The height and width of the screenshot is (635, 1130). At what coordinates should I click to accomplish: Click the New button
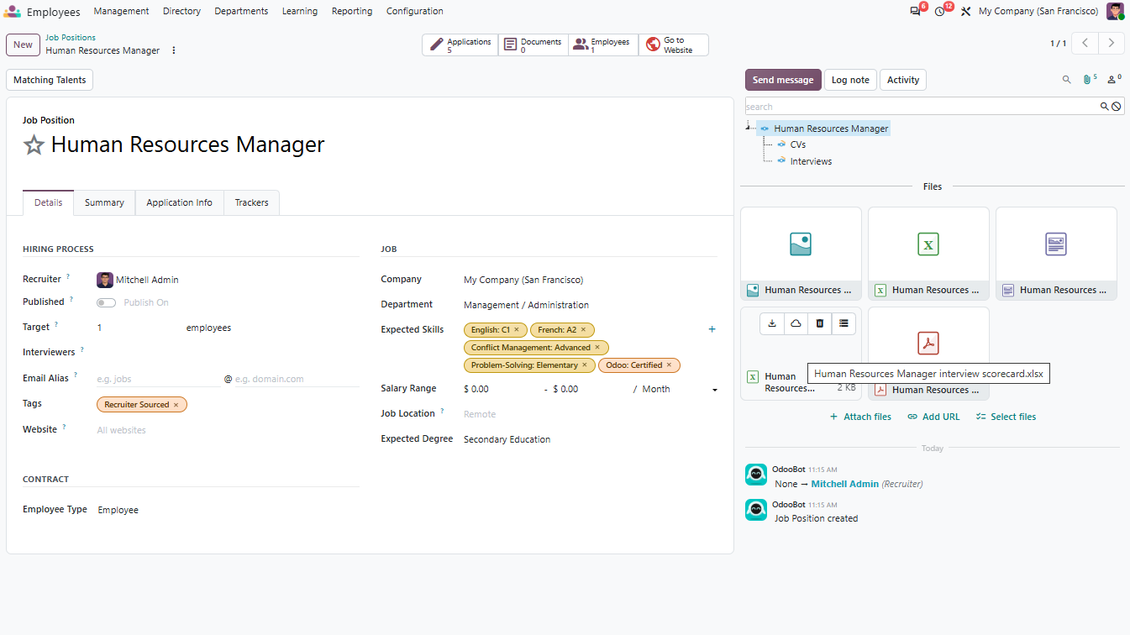23,45
